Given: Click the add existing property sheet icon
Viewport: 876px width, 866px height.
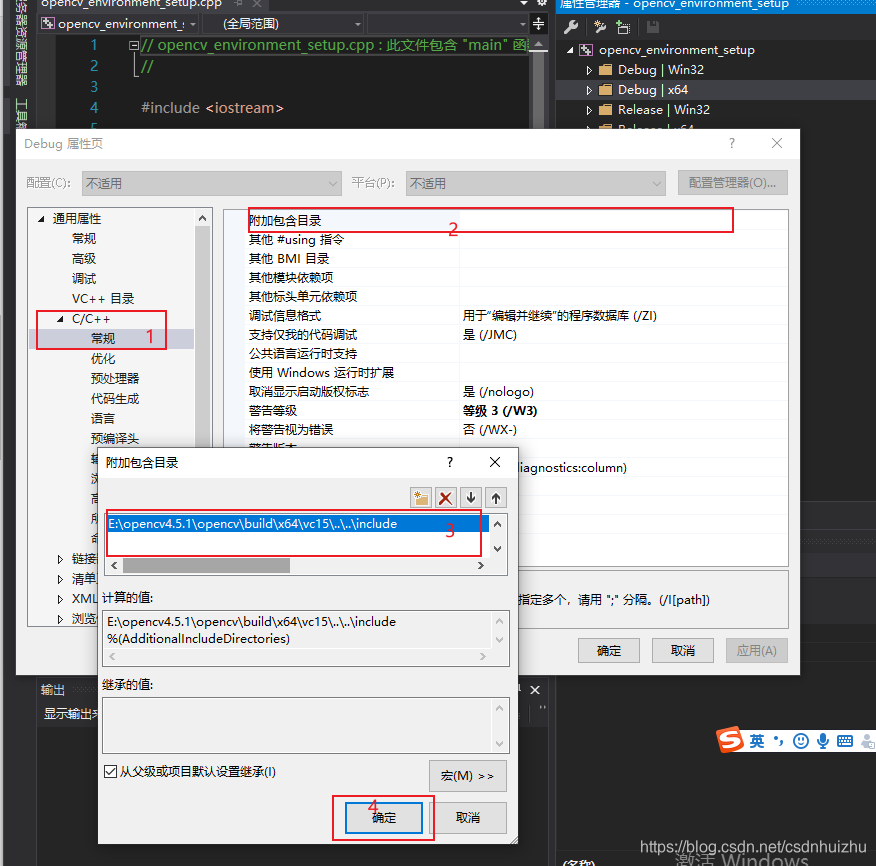Looking at the screenshot, I should point(623,26).
